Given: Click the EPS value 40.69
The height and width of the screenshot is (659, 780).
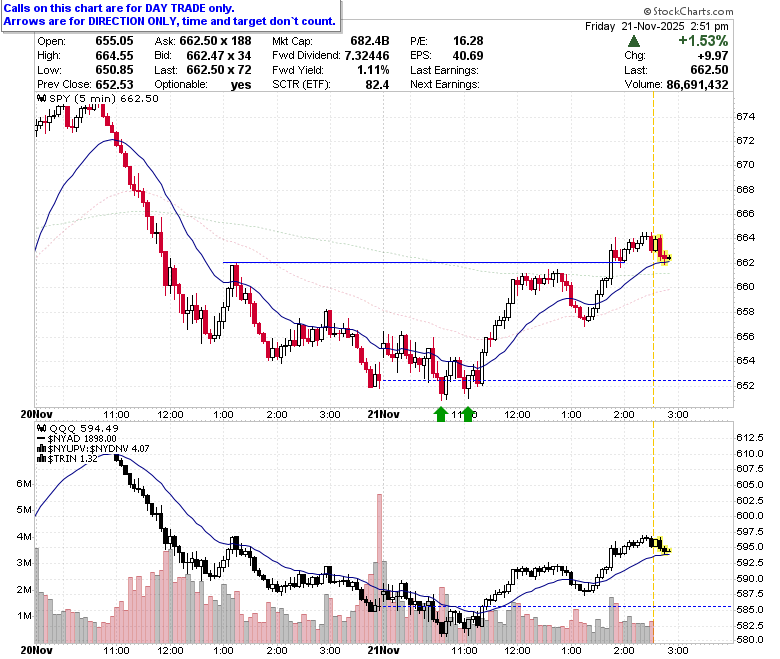Looking at the screenshot, I should (468, 55).
